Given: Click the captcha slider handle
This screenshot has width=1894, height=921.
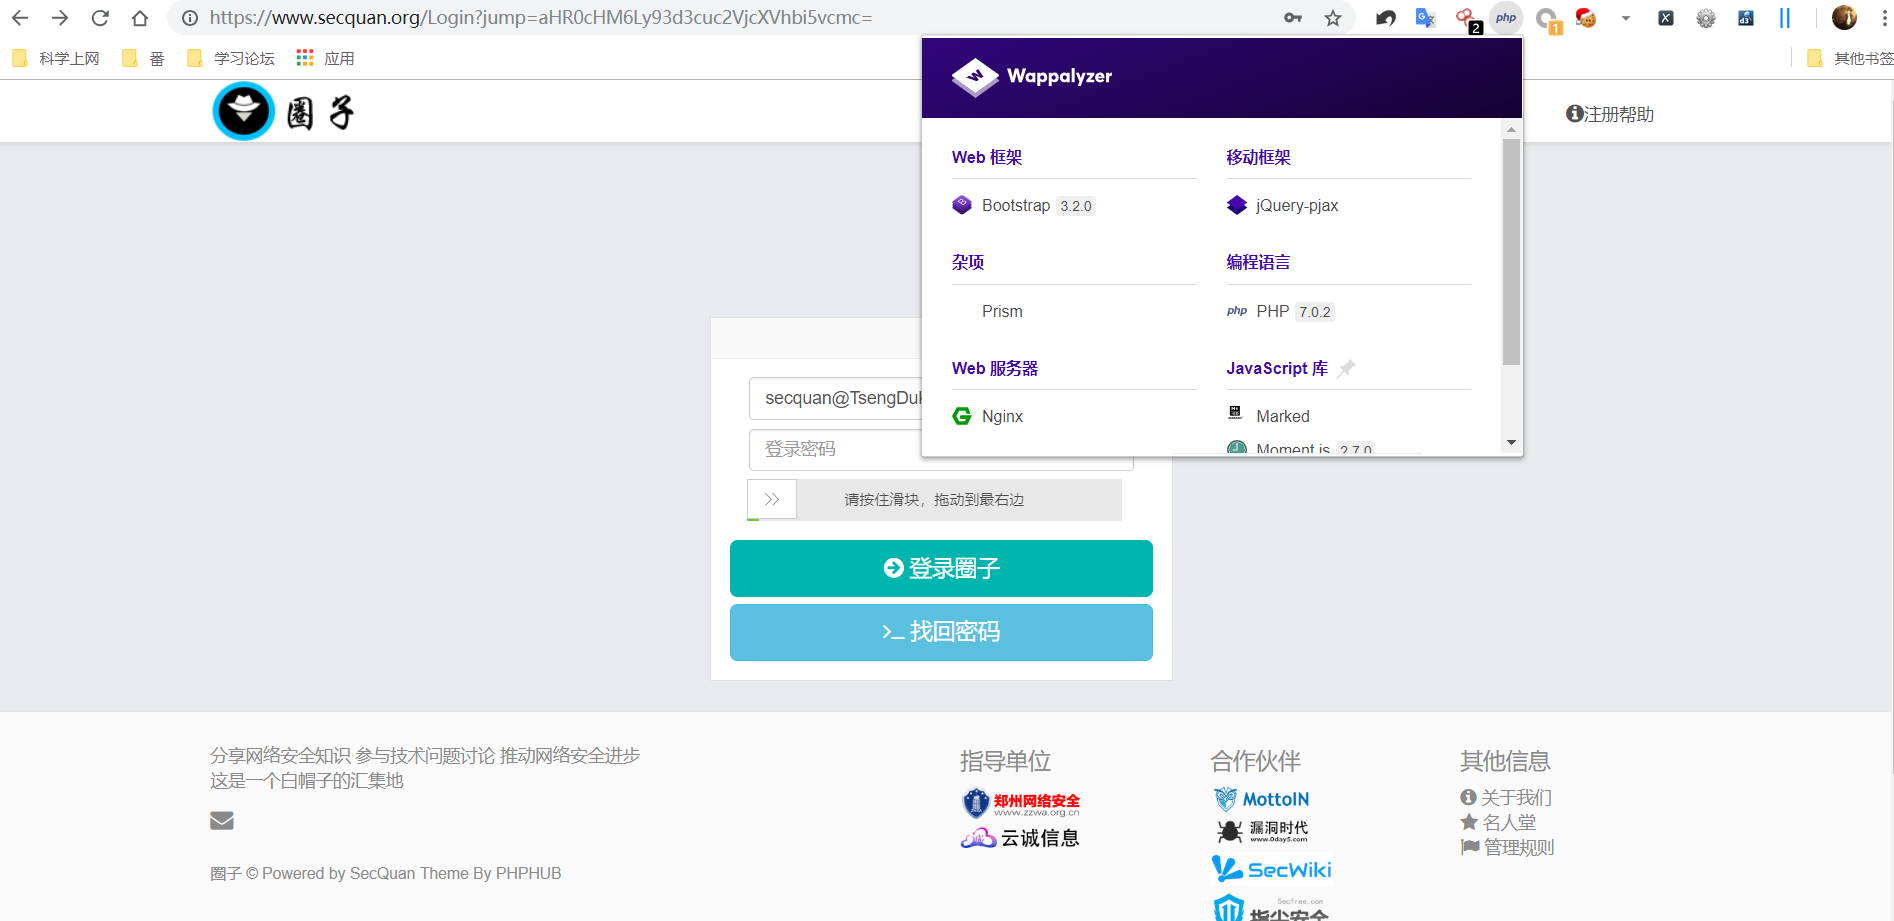Looking at the screenshot, I should (x=772, y=499).
